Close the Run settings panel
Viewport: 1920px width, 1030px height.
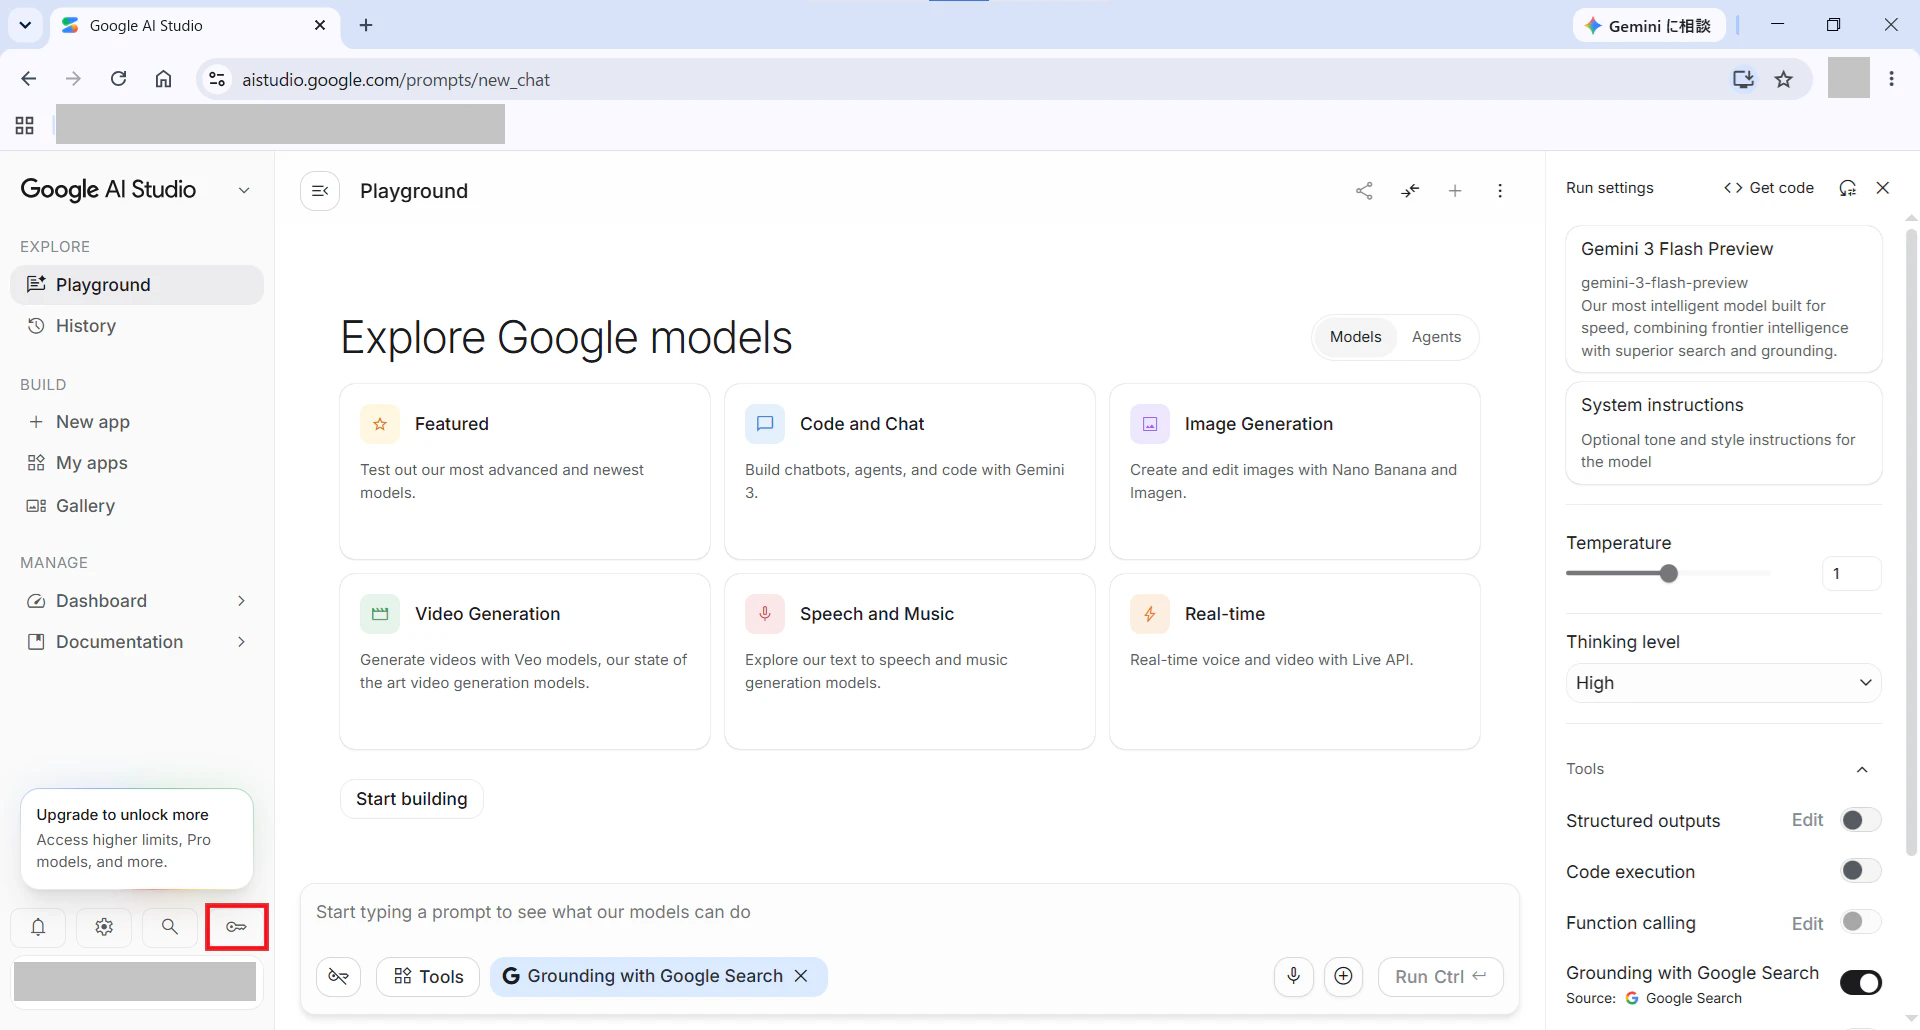1883,188
